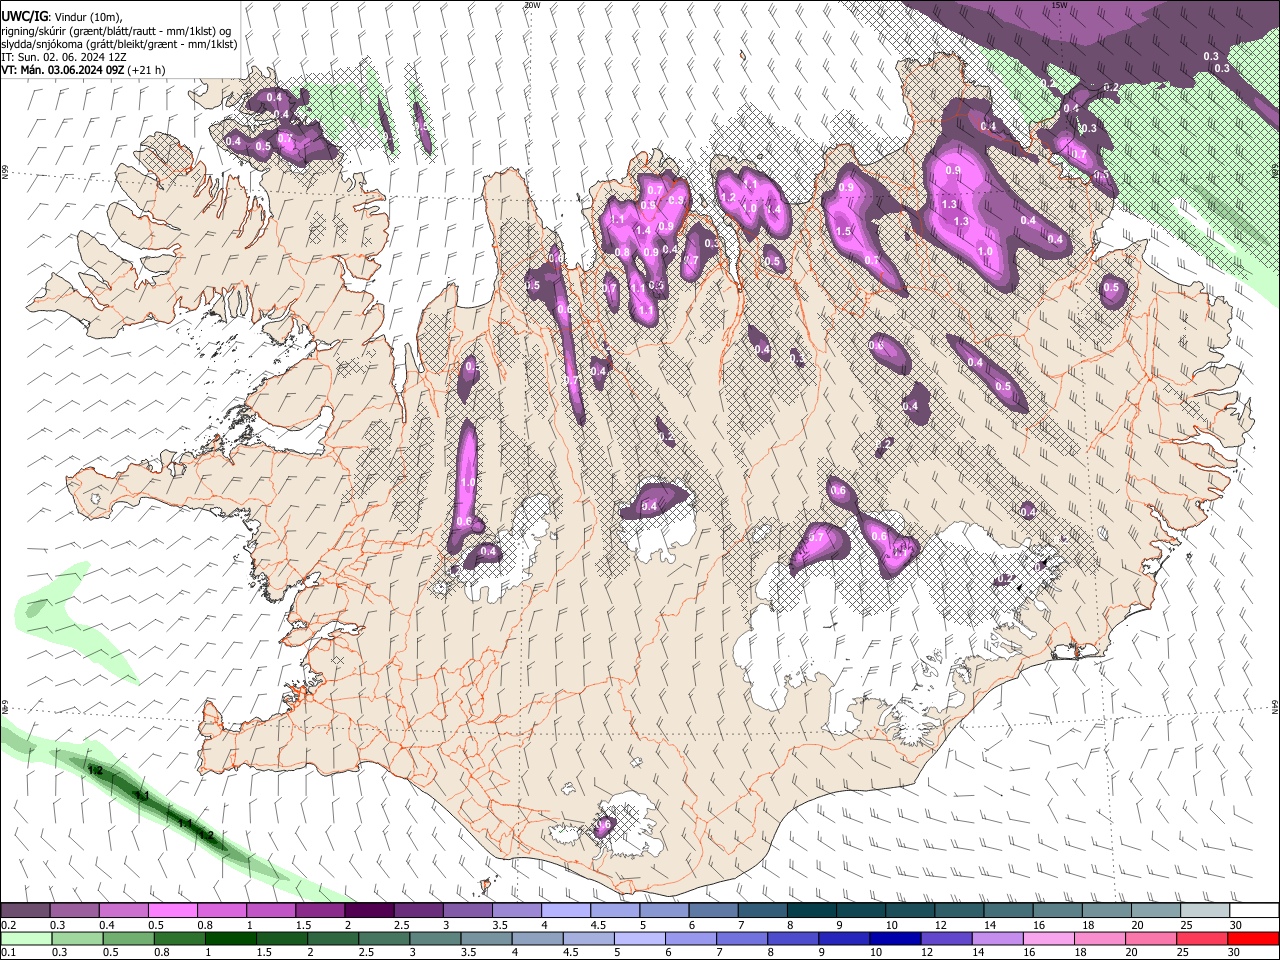Click the valid time "VT: Mán. 03.06.2024 09Z"
This screenshot has width=1280, height=960.
[x=62, y=70]
